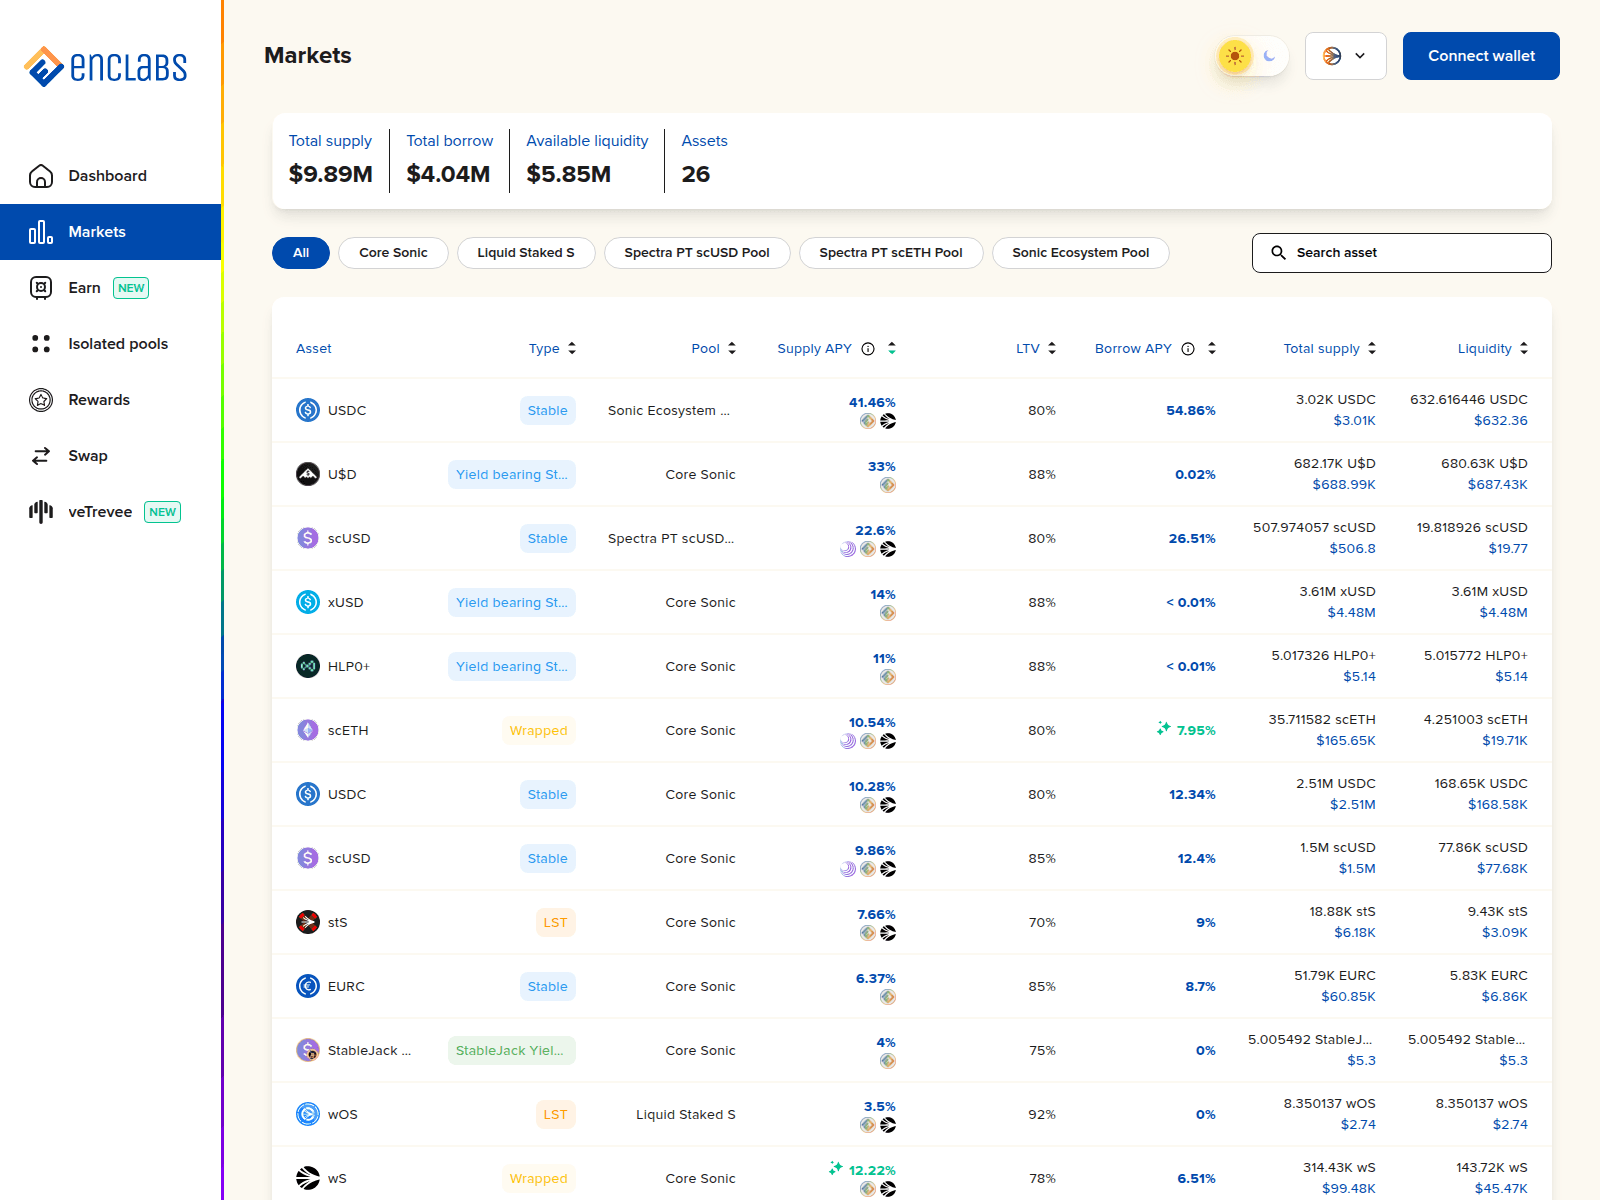Screen dimensions: 1600x1200
Task: Click the reward icon under 33% supply APY
Action: [x=888, y=485]
